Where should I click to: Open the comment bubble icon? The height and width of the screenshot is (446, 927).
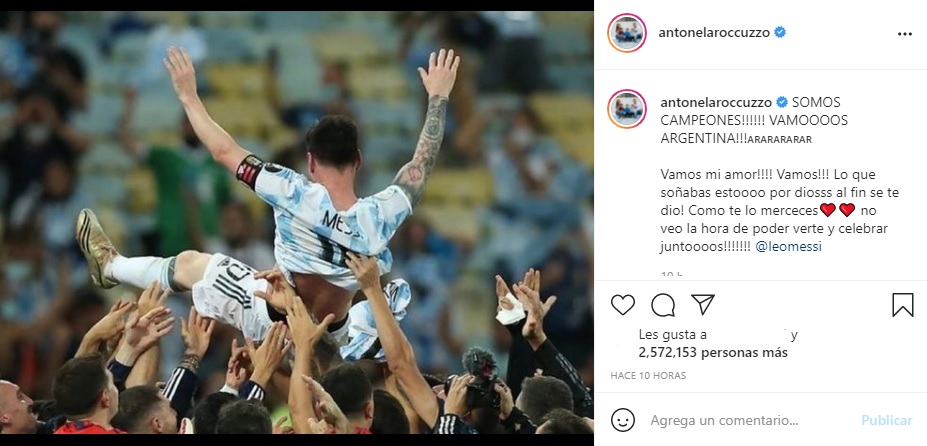tap(663, 305)
